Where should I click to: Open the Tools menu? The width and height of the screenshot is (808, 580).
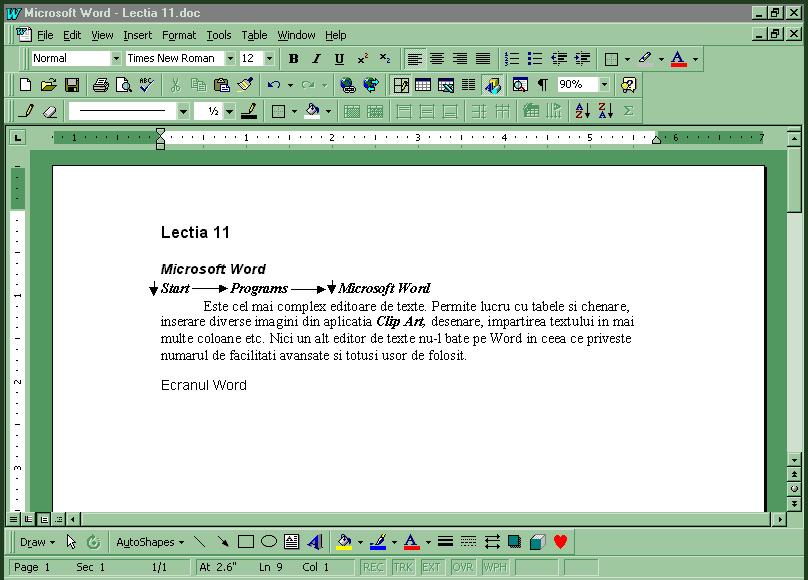tap(218, 35)
